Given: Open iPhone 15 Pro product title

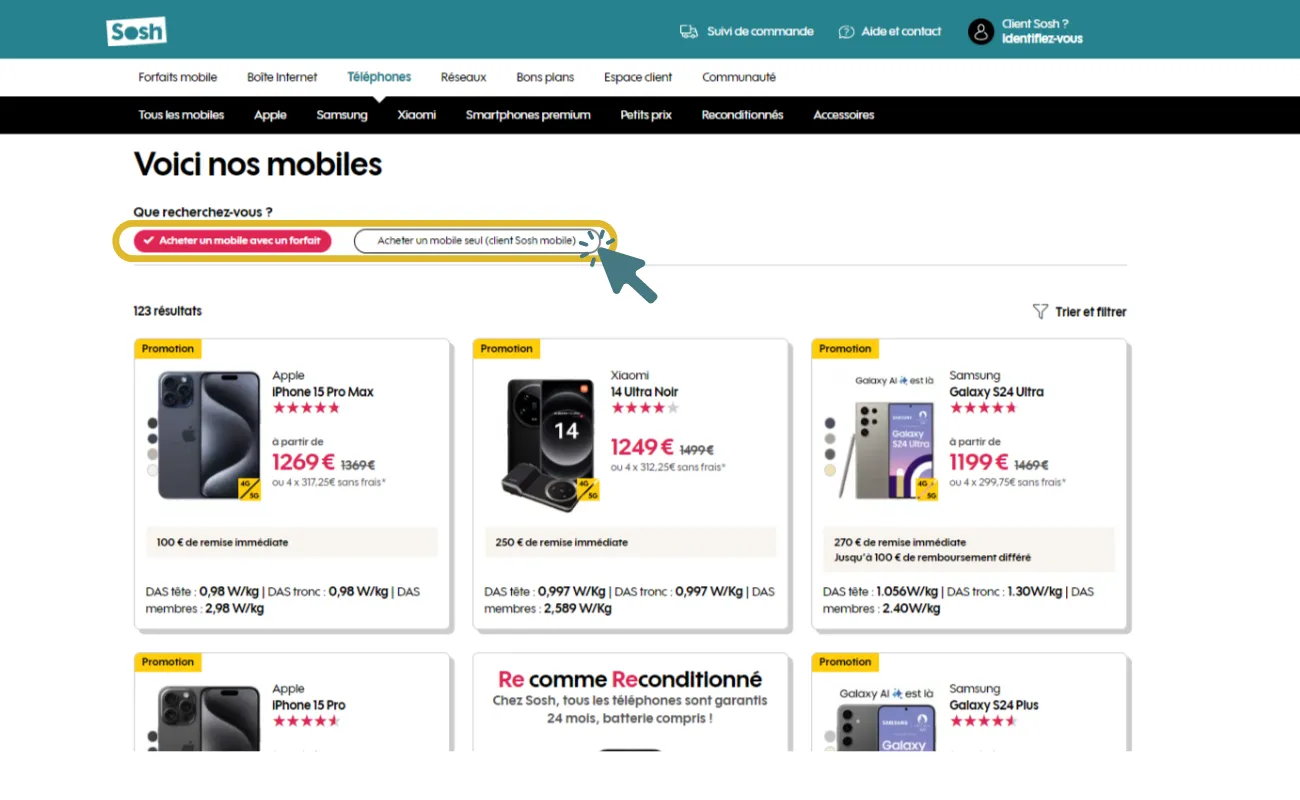Looking at the screenshot, I should [309, 705].
